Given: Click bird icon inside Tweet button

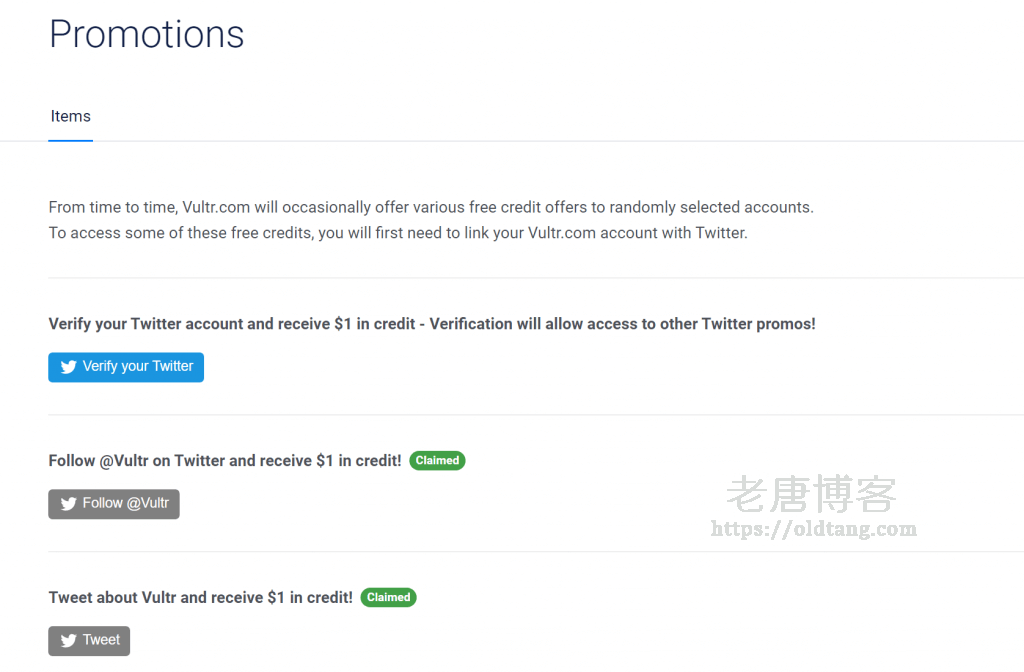Looking at the screenshot, I should pyautogui.click(x=69, y=641).
